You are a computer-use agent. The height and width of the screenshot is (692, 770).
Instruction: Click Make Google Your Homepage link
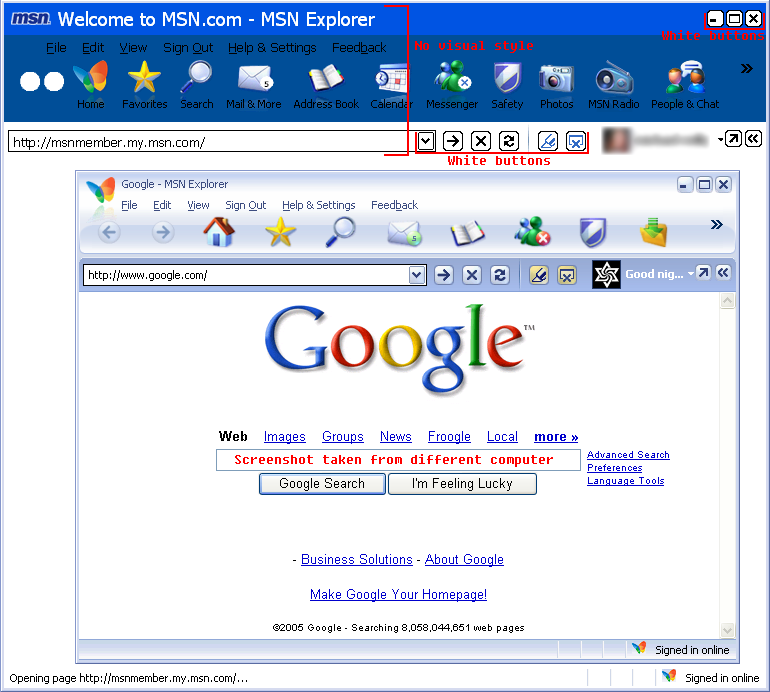[x=398, y=594]
